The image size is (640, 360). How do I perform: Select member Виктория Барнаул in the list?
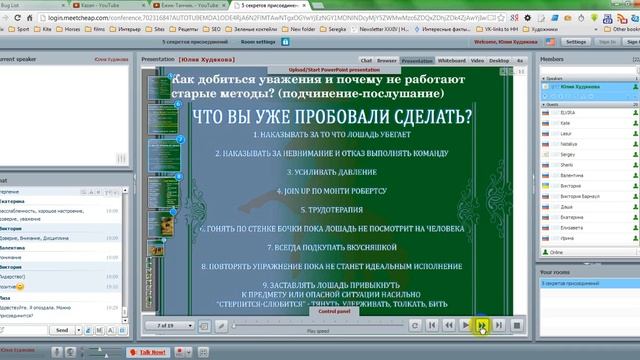pyautogui.click(x=590, y=196)
